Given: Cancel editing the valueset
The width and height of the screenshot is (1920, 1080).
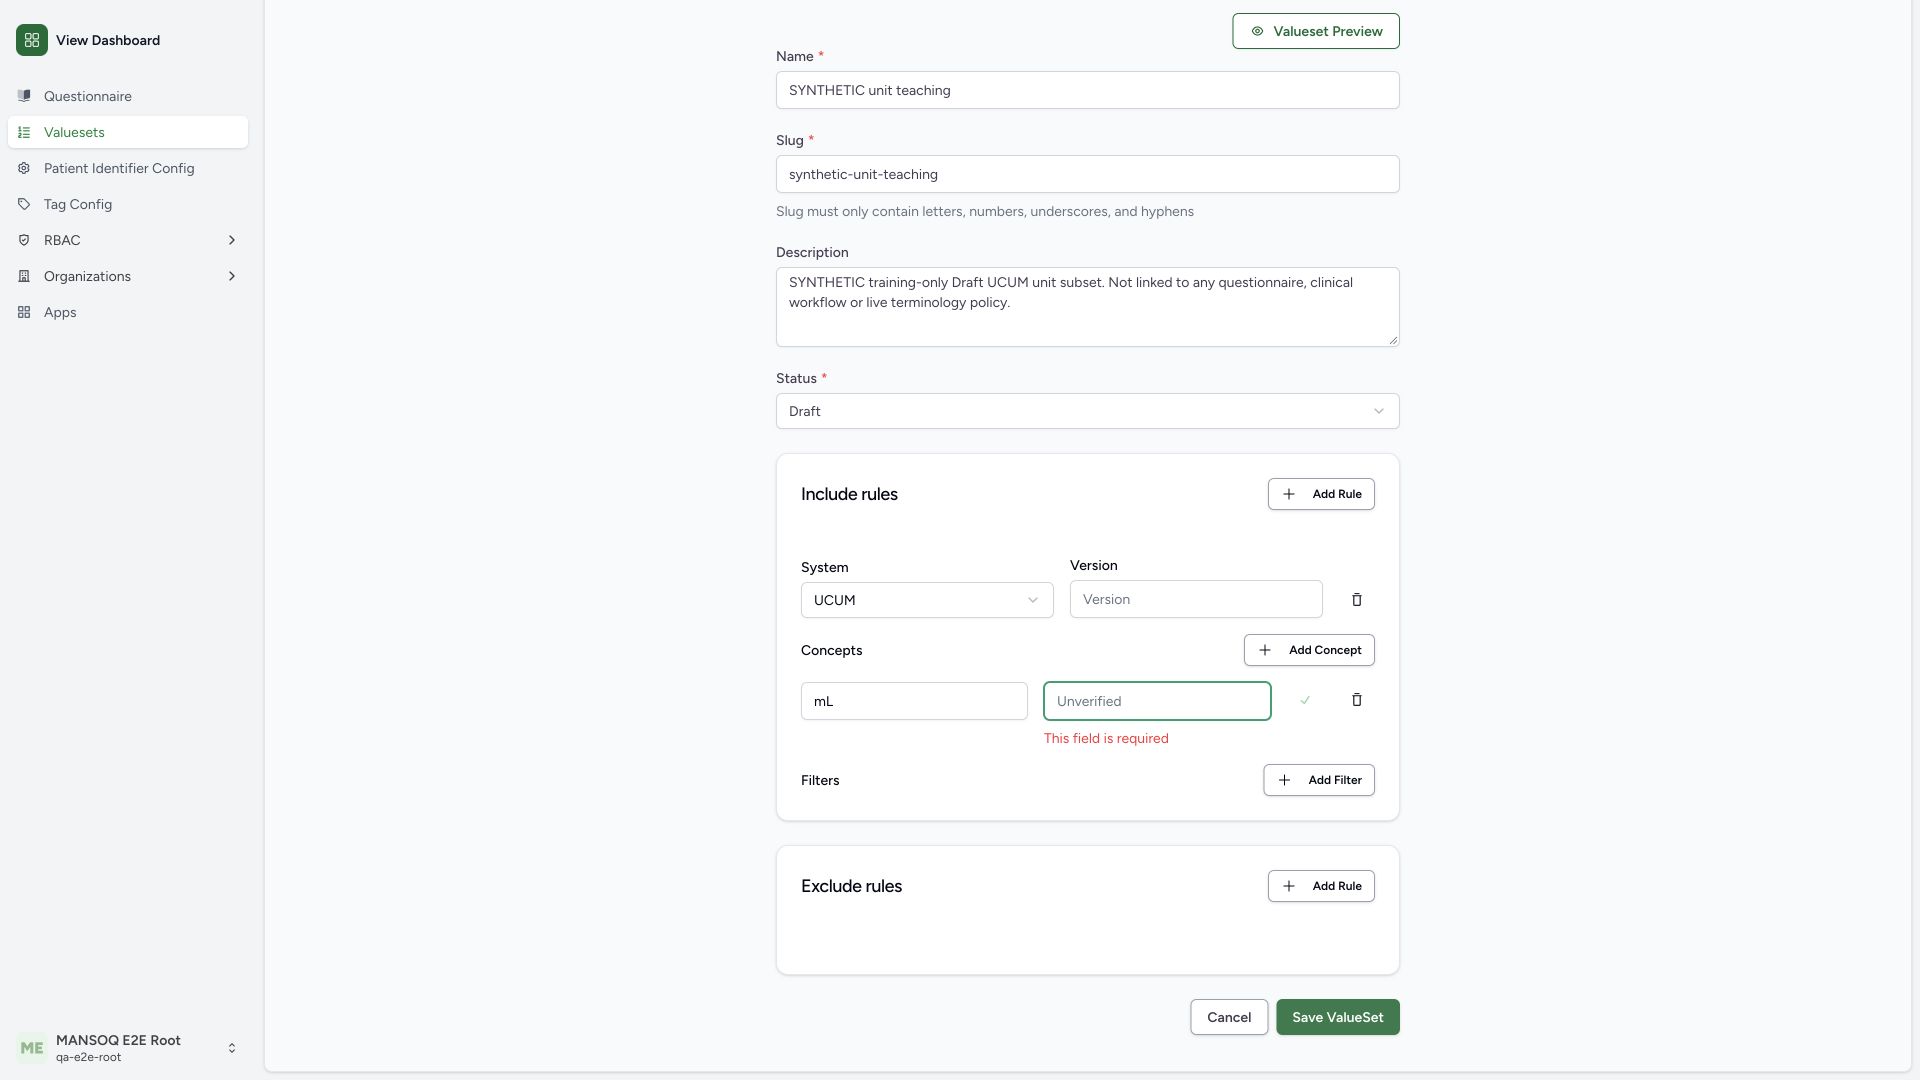Looking at the screenshot, I should coord(1229,1017).
